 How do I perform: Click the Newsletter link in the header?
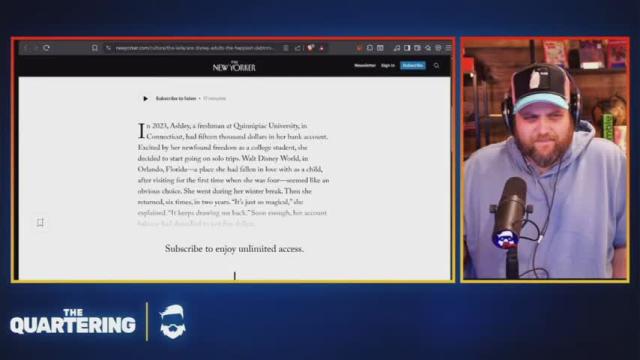[x=364, y=65]
